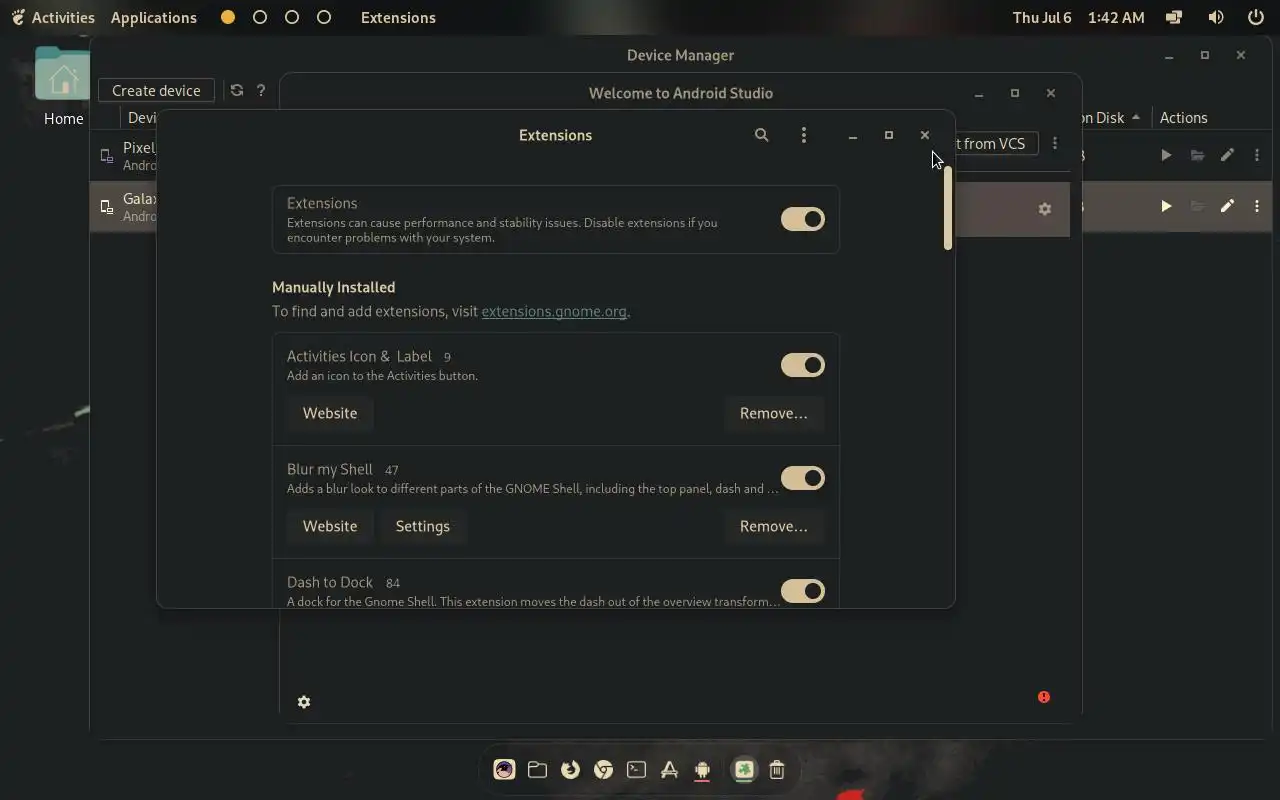Open Website for Activities Icon & Label
Screen dimensions: 1280x800
pyautogui.click(x=330, y=413)
